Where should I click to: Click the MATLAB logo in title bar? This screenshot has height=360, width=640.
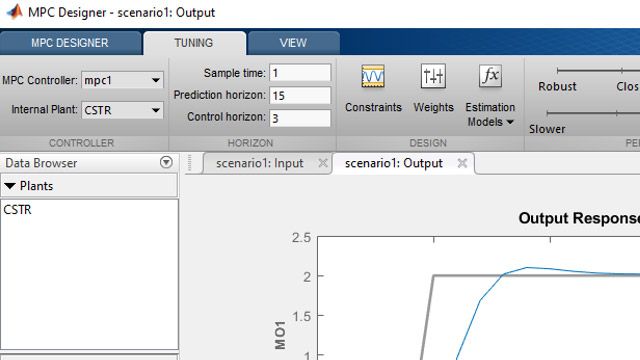pos(14,12)
